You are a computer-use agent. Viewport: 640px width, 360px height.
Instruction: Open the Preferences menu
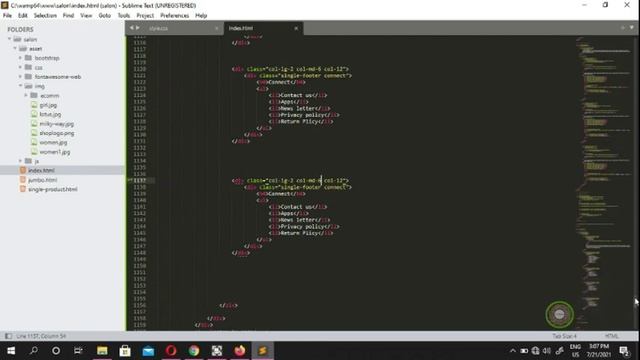[174, 16]
